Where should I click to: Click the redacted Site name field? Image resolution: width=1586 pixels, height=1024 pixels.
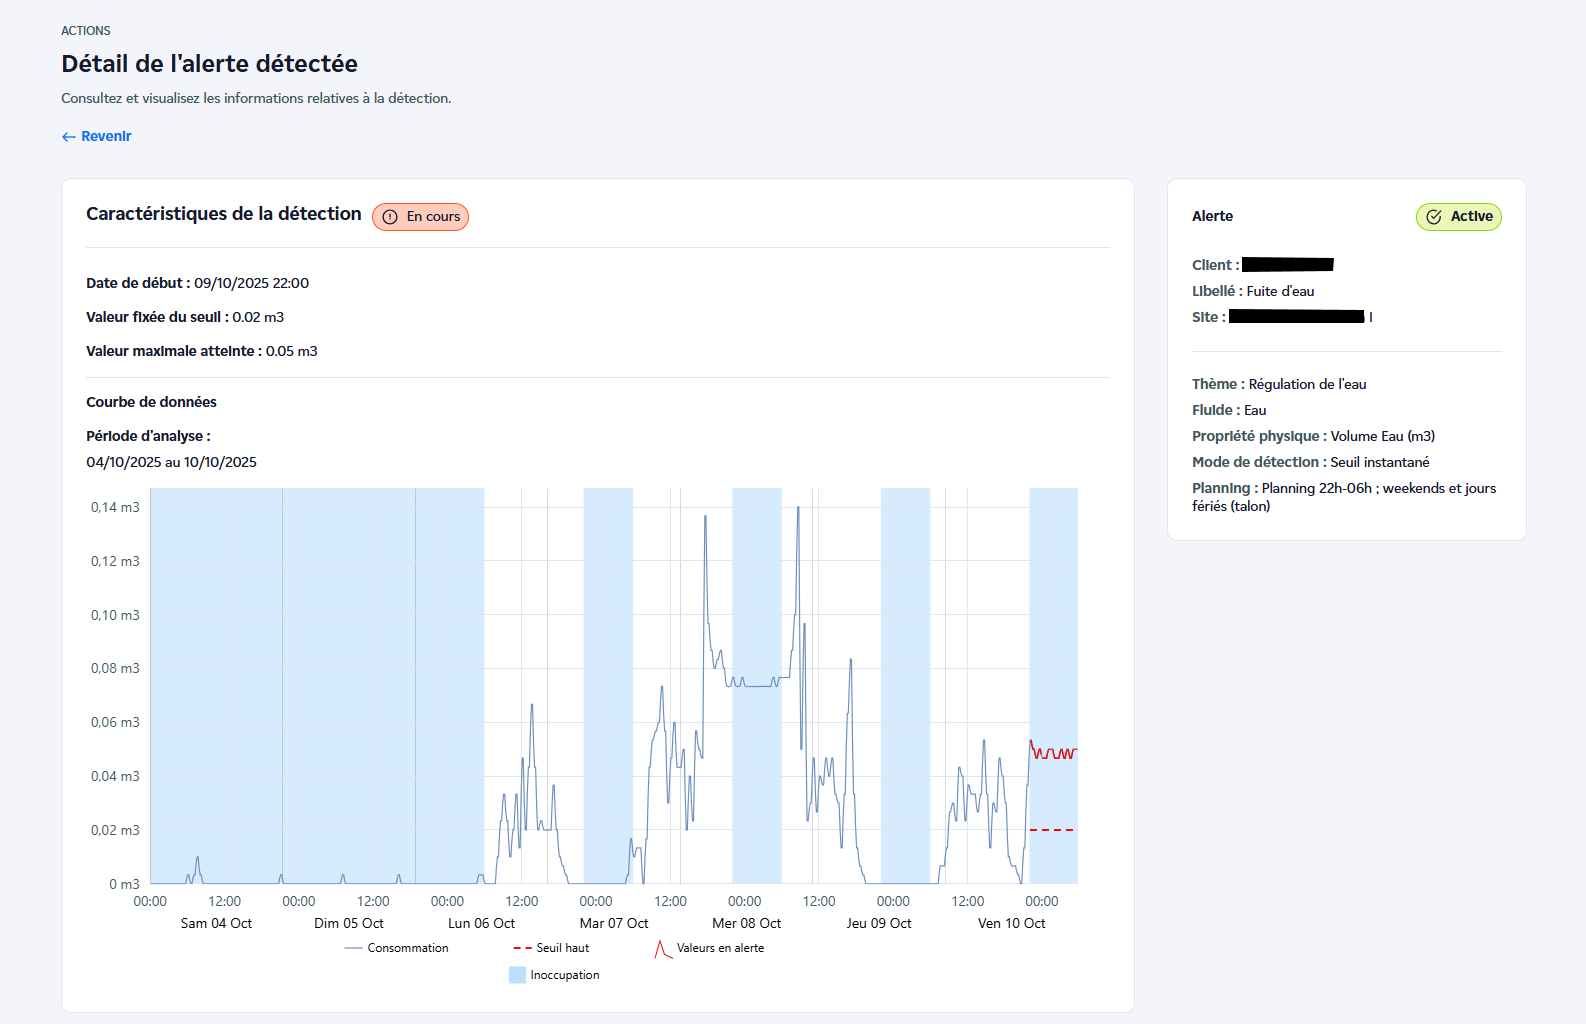tap(1296, 317)
